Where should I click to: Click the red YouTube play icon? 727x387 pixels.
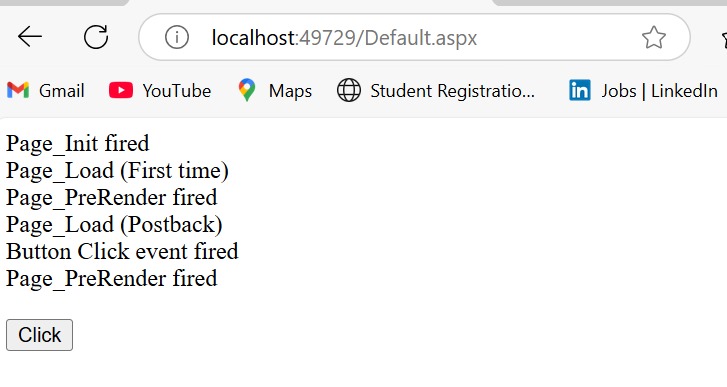[x=121, y=90]
